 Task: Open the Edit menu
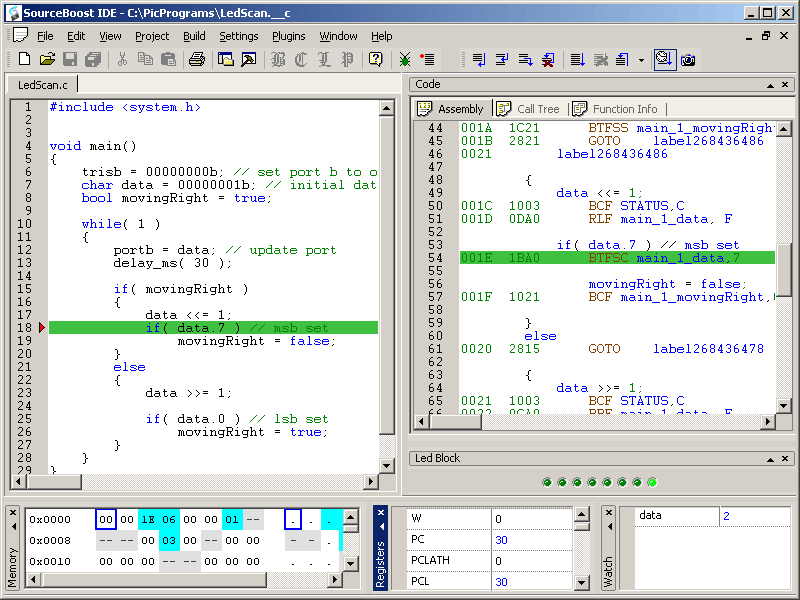[76, 36]
